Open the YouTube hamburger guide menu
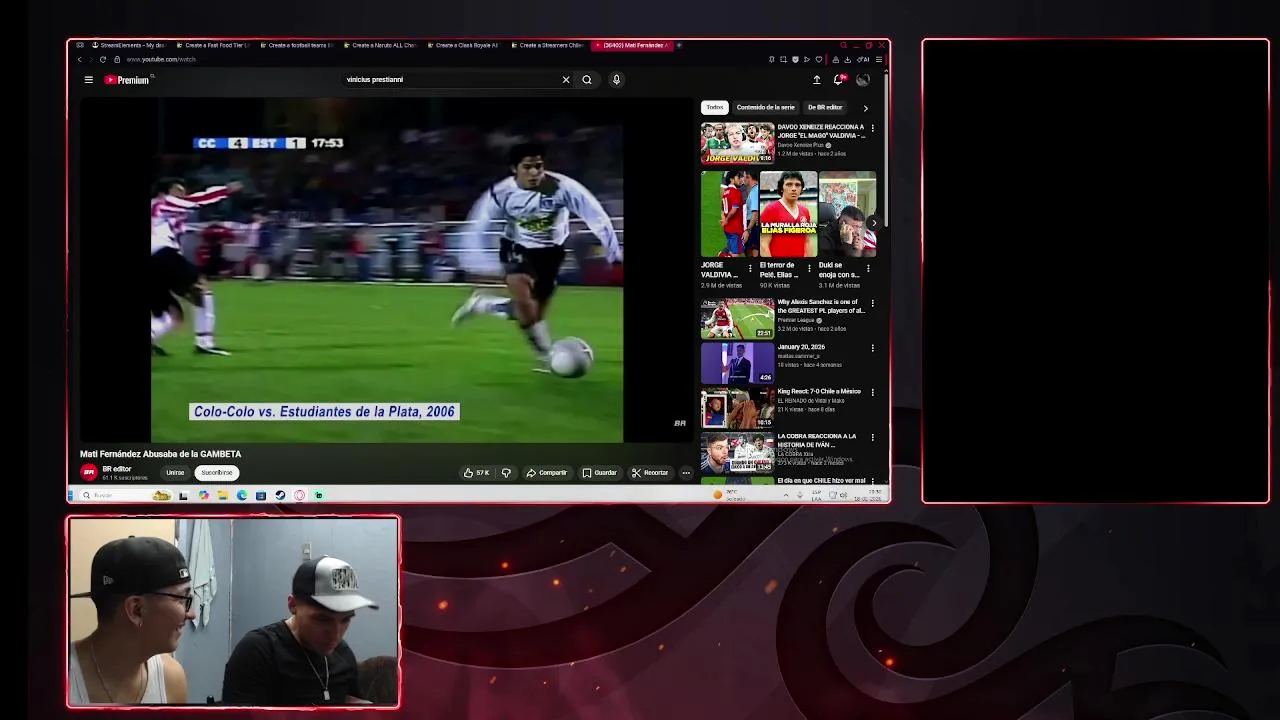Image resolution: width=1280 pixels, height=720 pixels. click(88, 80)
